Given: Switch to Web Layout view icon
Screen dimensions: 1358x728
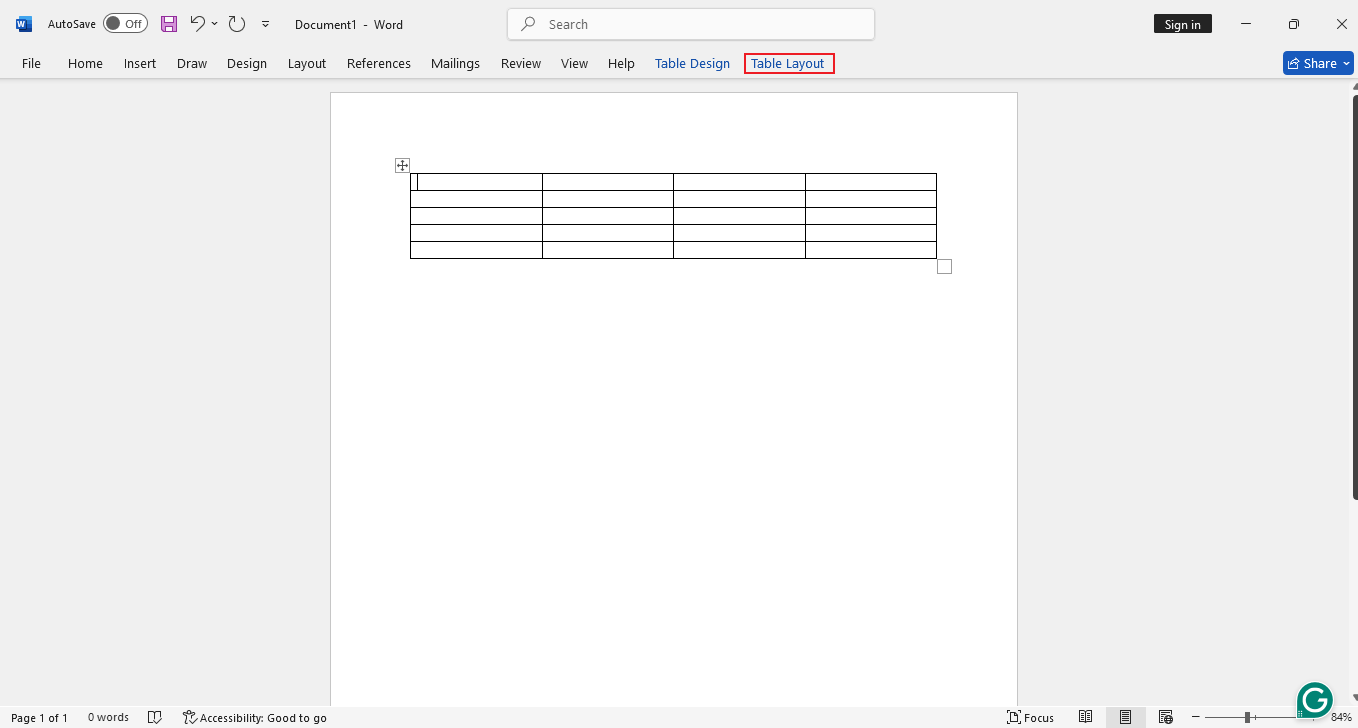Looking at the screenshot, I should coord(1165,717).
